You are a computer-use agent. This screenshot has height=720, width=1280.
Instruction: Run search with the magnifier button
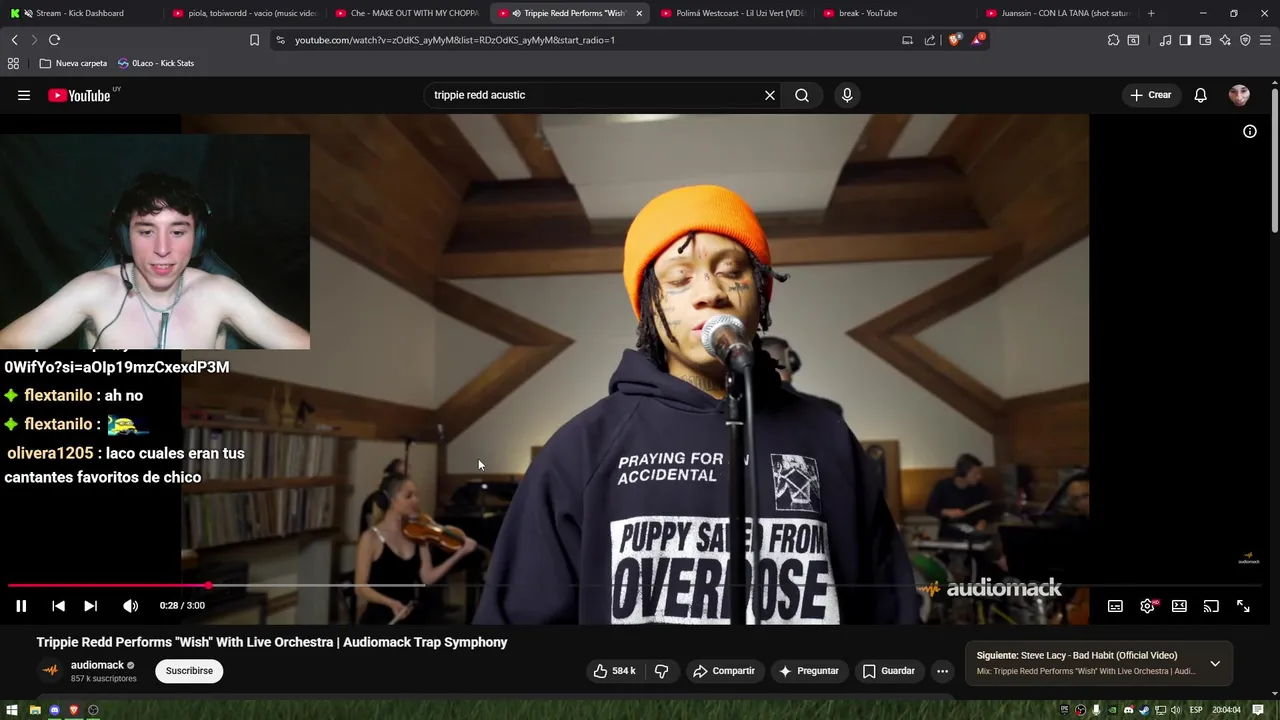point(802,95)
